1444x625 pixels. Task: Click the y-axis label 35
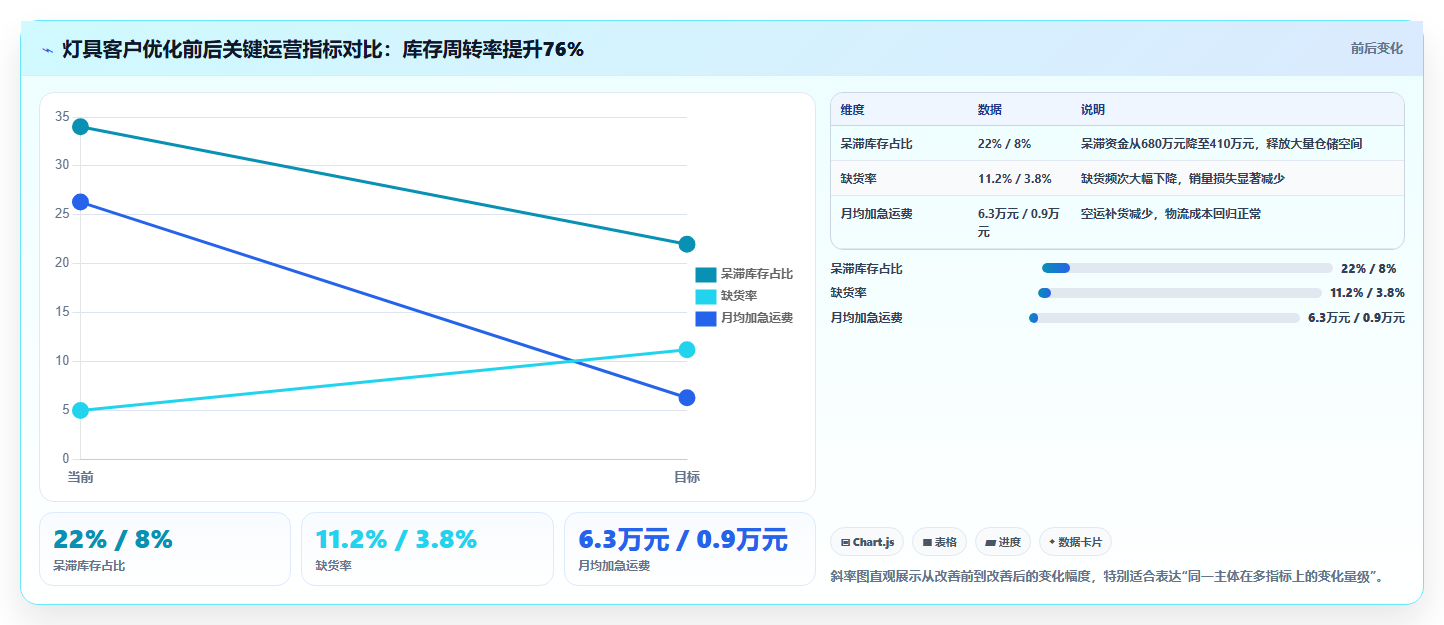coord(62,117)
